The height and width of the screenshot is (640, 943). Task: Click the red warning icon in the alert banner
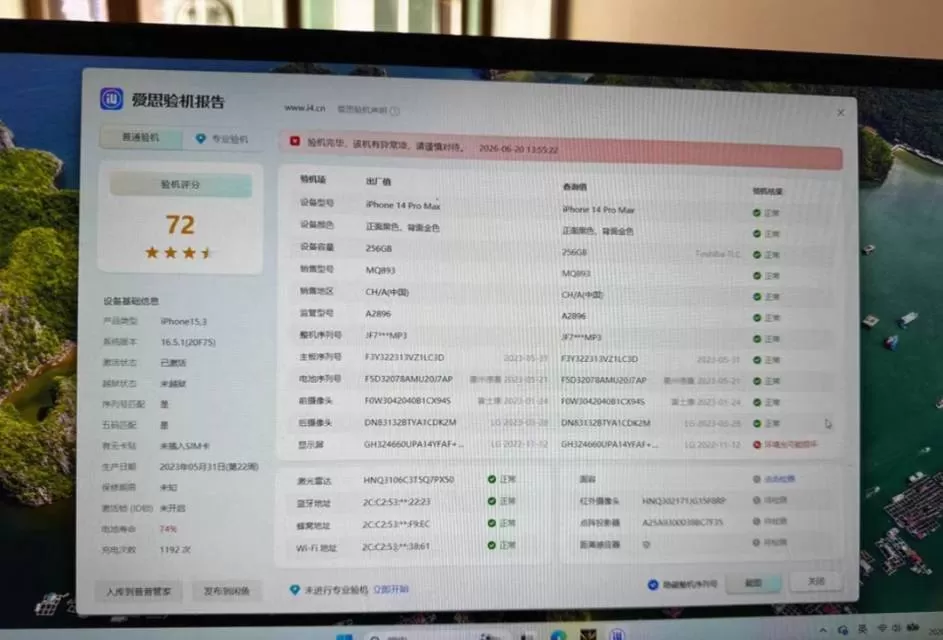point(295,141)
